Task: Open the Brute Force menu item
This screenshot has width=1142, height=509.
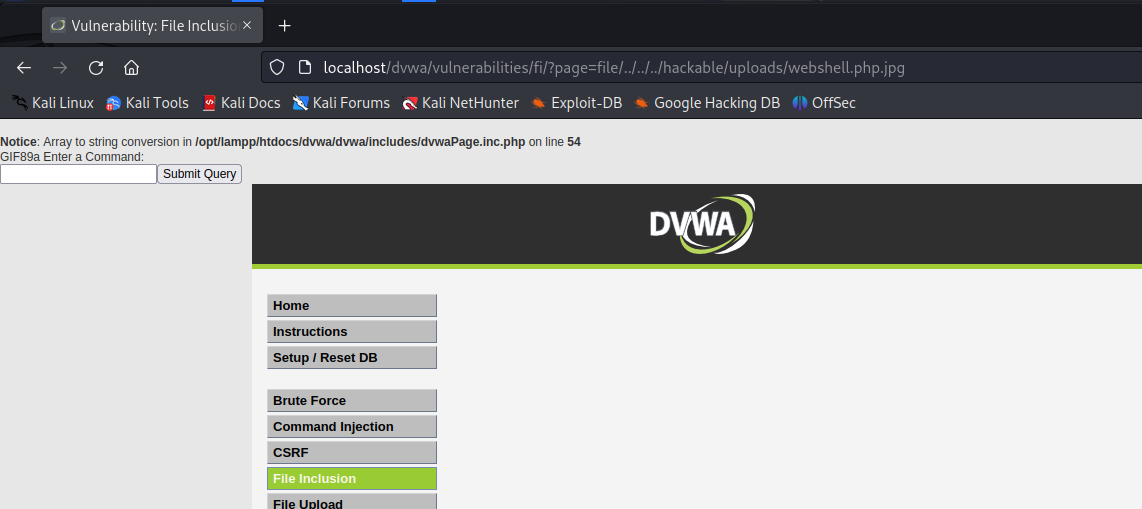Action: click(352, 401)
